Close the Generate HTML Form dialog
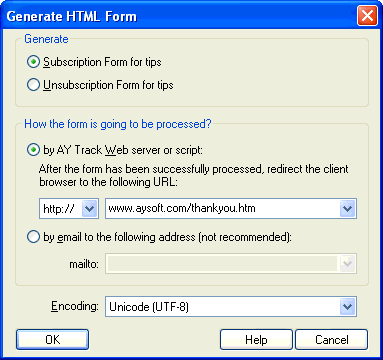 (367, 16)
